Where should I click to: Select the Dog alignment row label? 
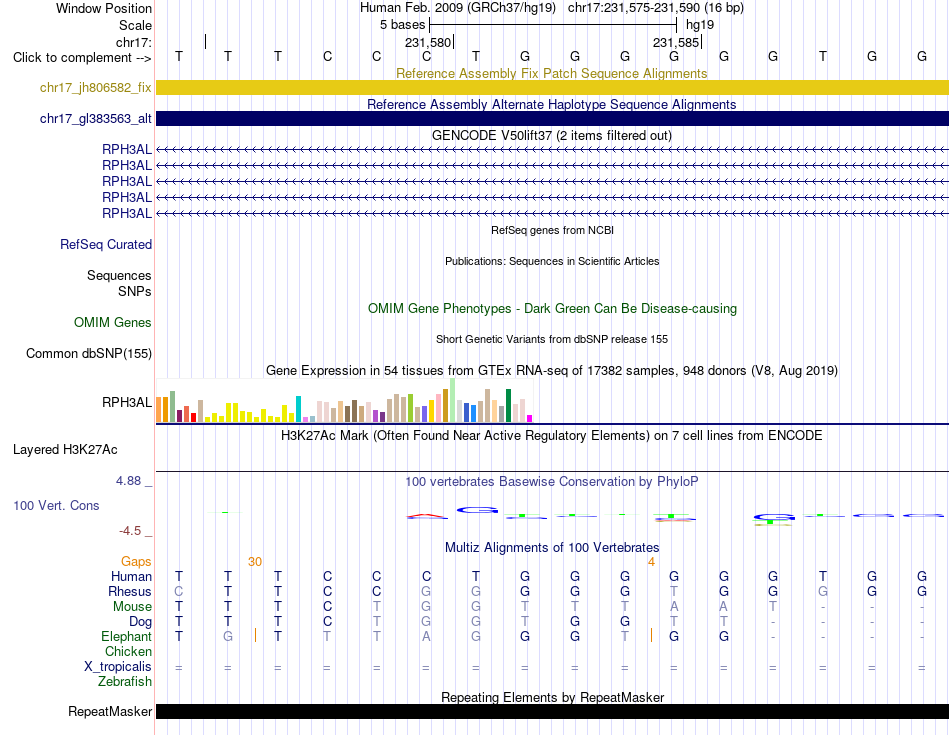[x=140, y=622]
